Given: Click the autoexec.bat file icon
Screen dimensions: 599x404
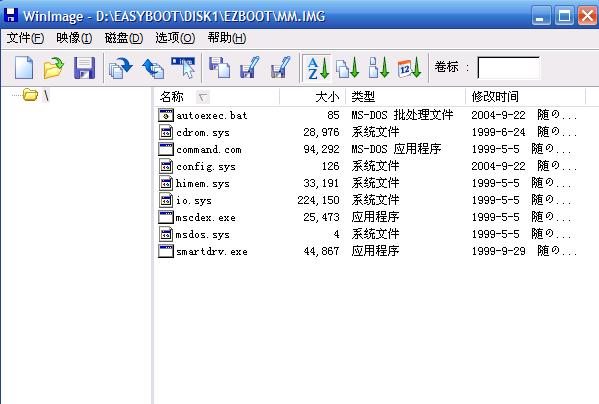Looking at the screenshot, I should 166,115.
